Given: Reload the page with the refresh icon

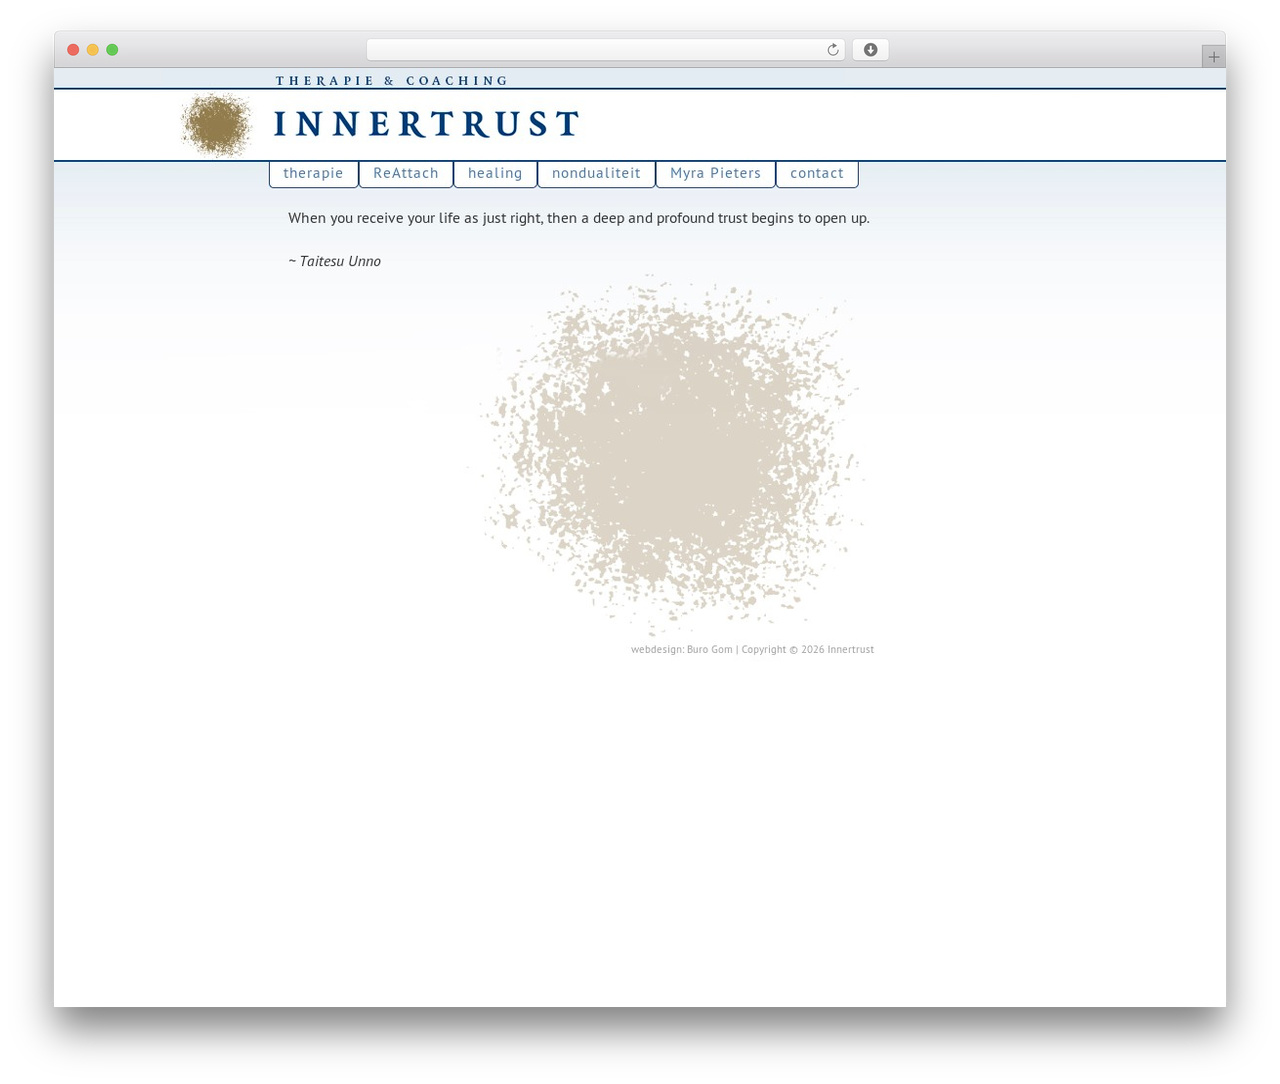Looking at the screenshot, I should coord(832,50).
